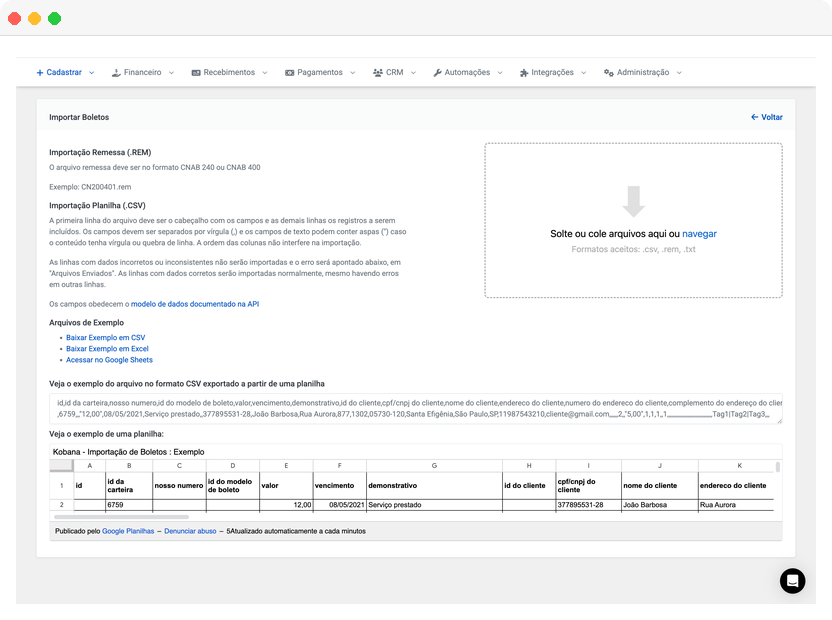Open Acessar no Google Sheets link
Image resolution: width=832 pixels, height=620 pixels.
coord(109,360)
